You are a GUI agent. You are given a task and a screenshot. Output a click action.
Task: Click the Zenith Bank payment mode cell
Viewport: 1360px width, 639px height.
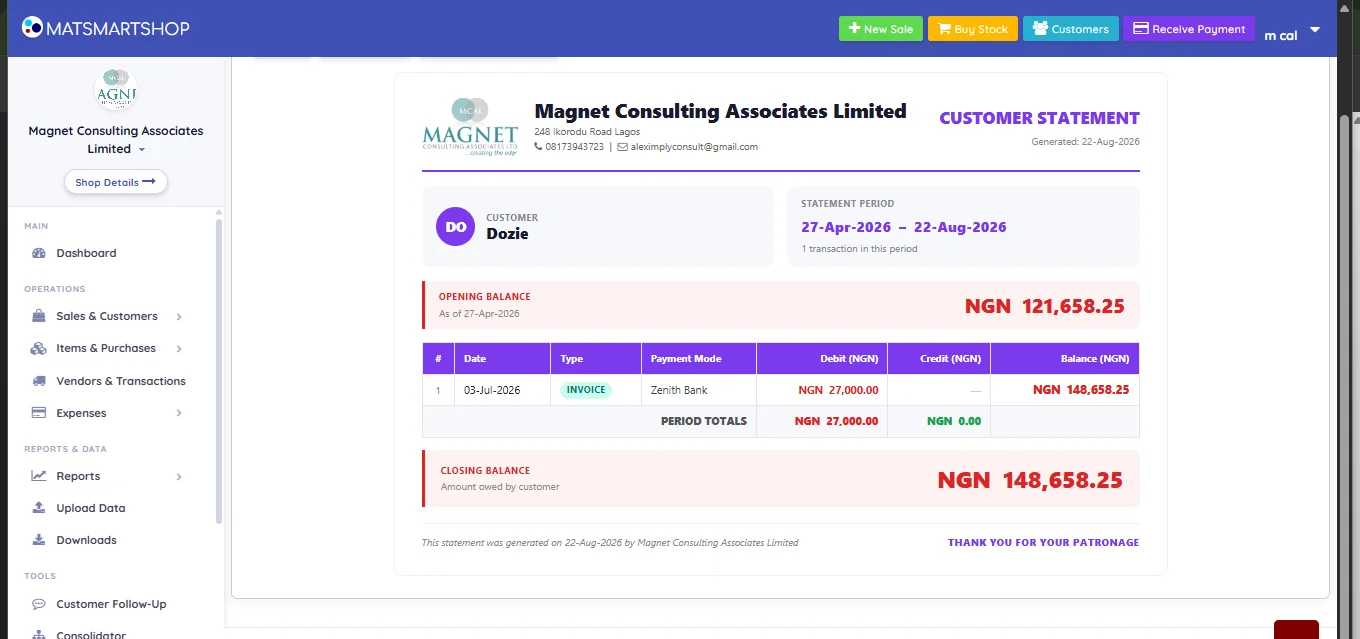[698, 390]
